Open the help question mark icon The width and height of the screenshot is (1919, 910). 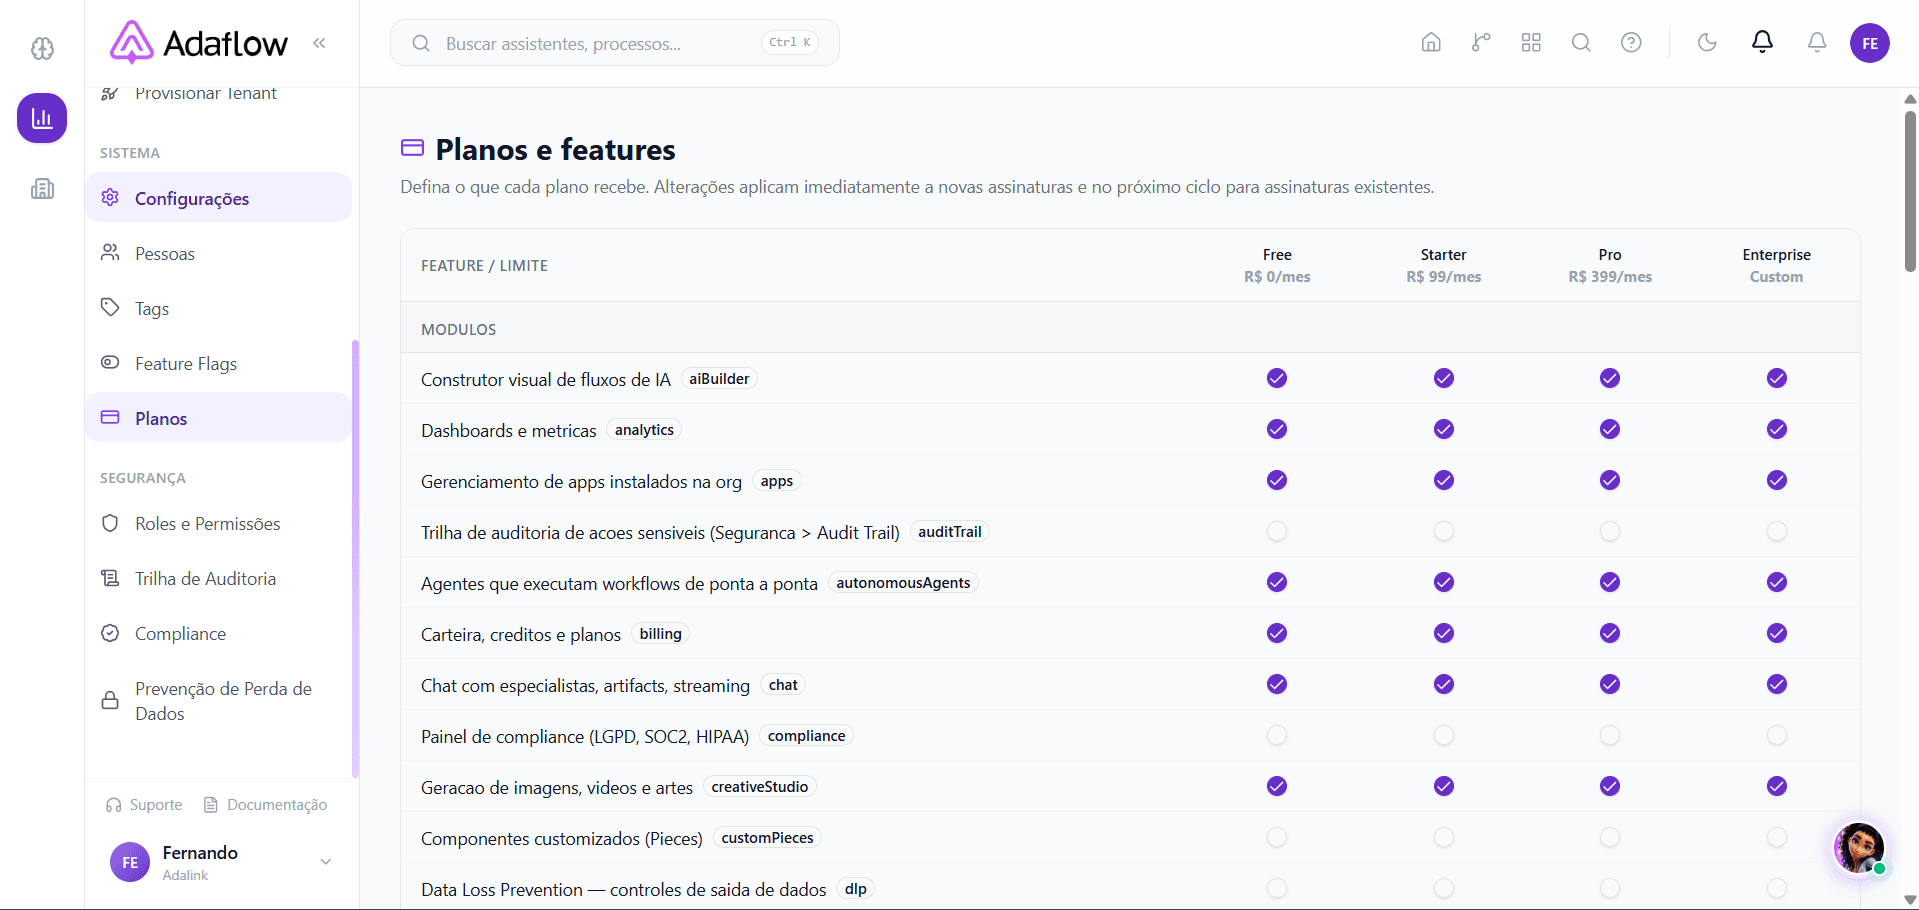(x=1631, y=43)
